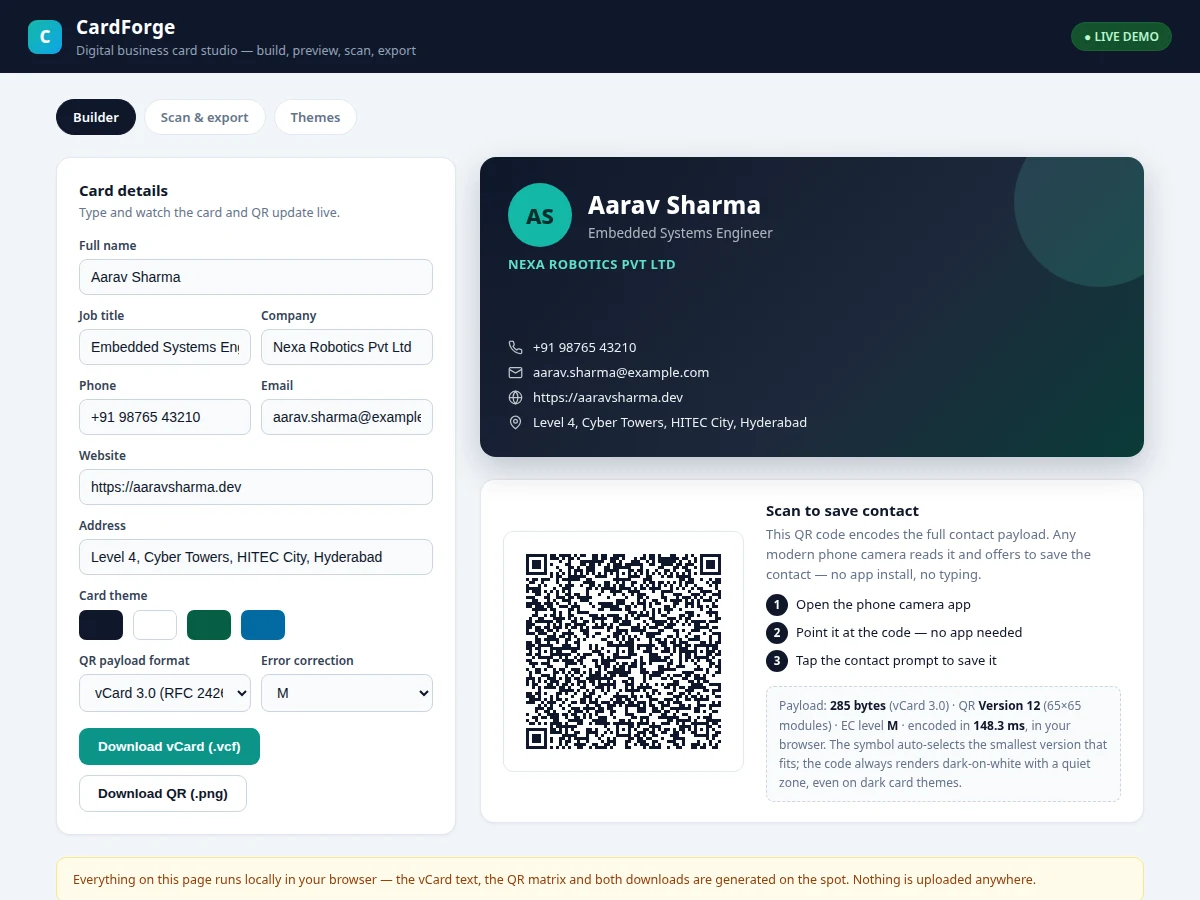Screen dimensions: 1200x900
Task: Click the location pin icon on the card
Action: pyautogui.click(x=516, y=422)
